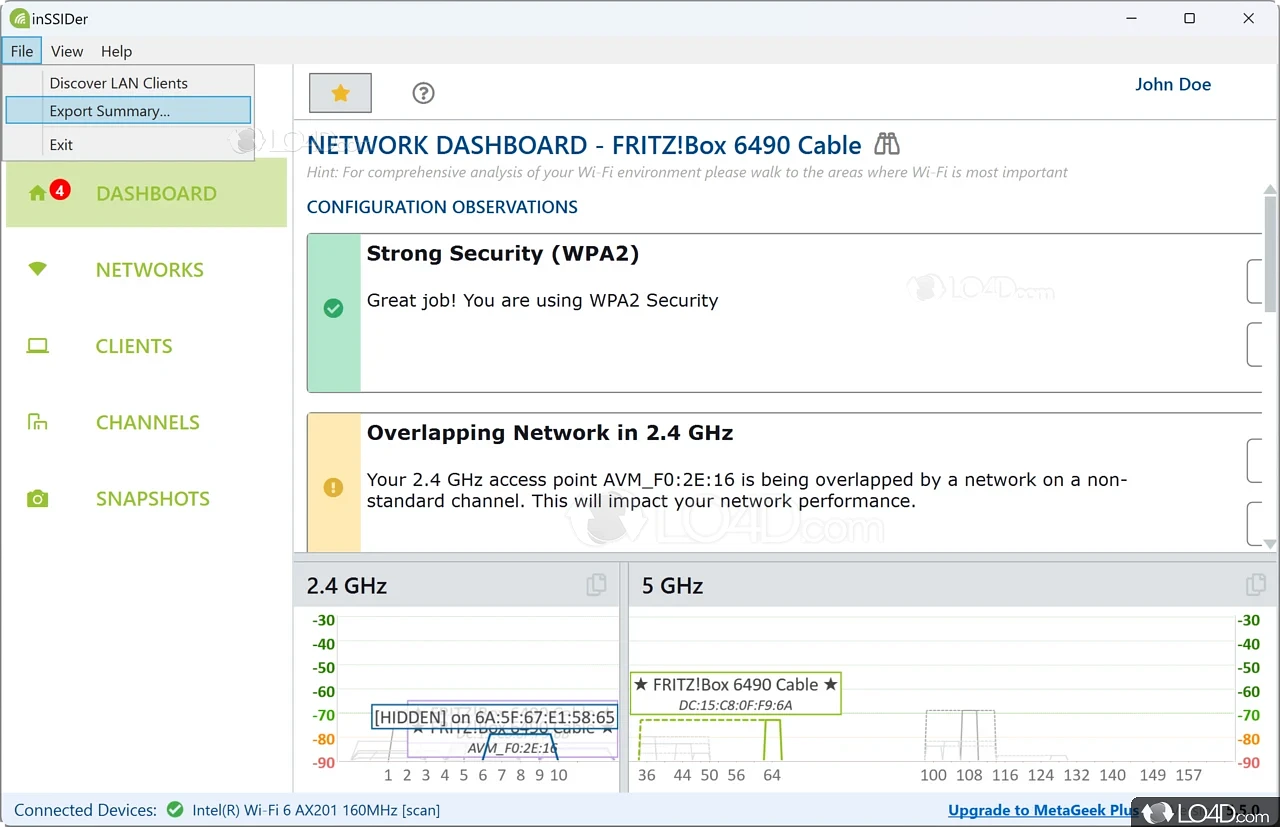Click the 2.4 GHz panel title
The height and width of the screenshot is (827, 1280).
346,585
